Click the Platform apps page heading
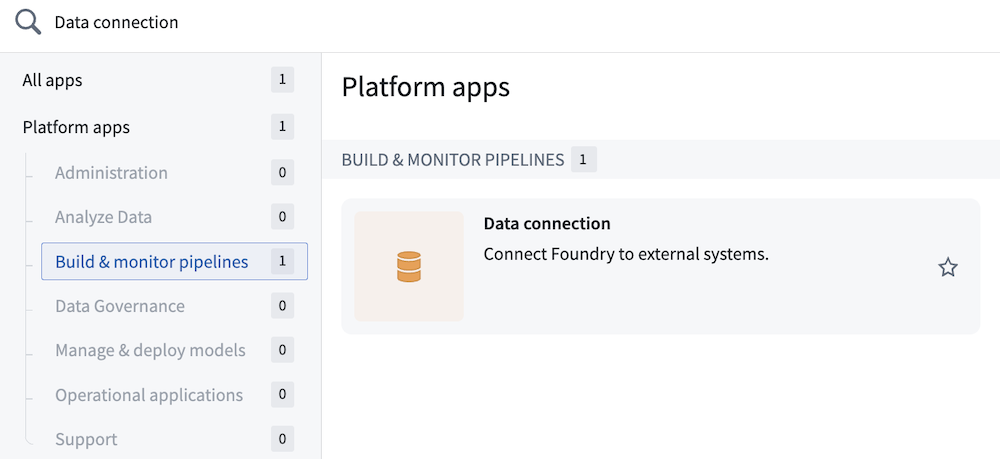Screen dimensions: 1000x459 (425, 87)
